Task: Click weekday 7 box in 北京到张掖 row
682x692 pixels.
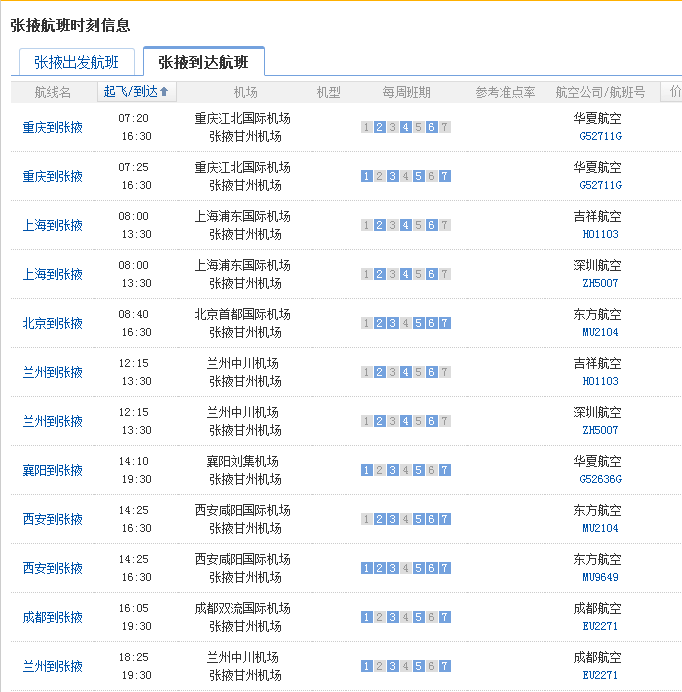Action: 445,323
